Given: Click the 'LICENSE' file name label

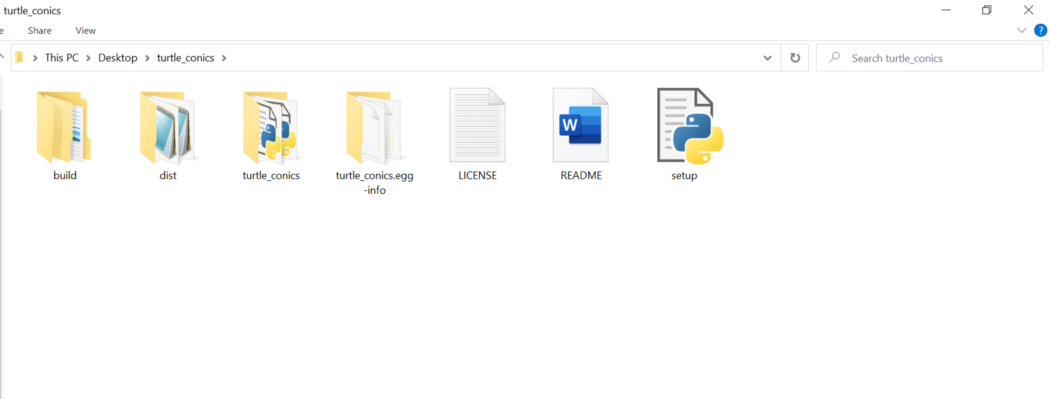Looking at the screenshot, I should [477, 176].
